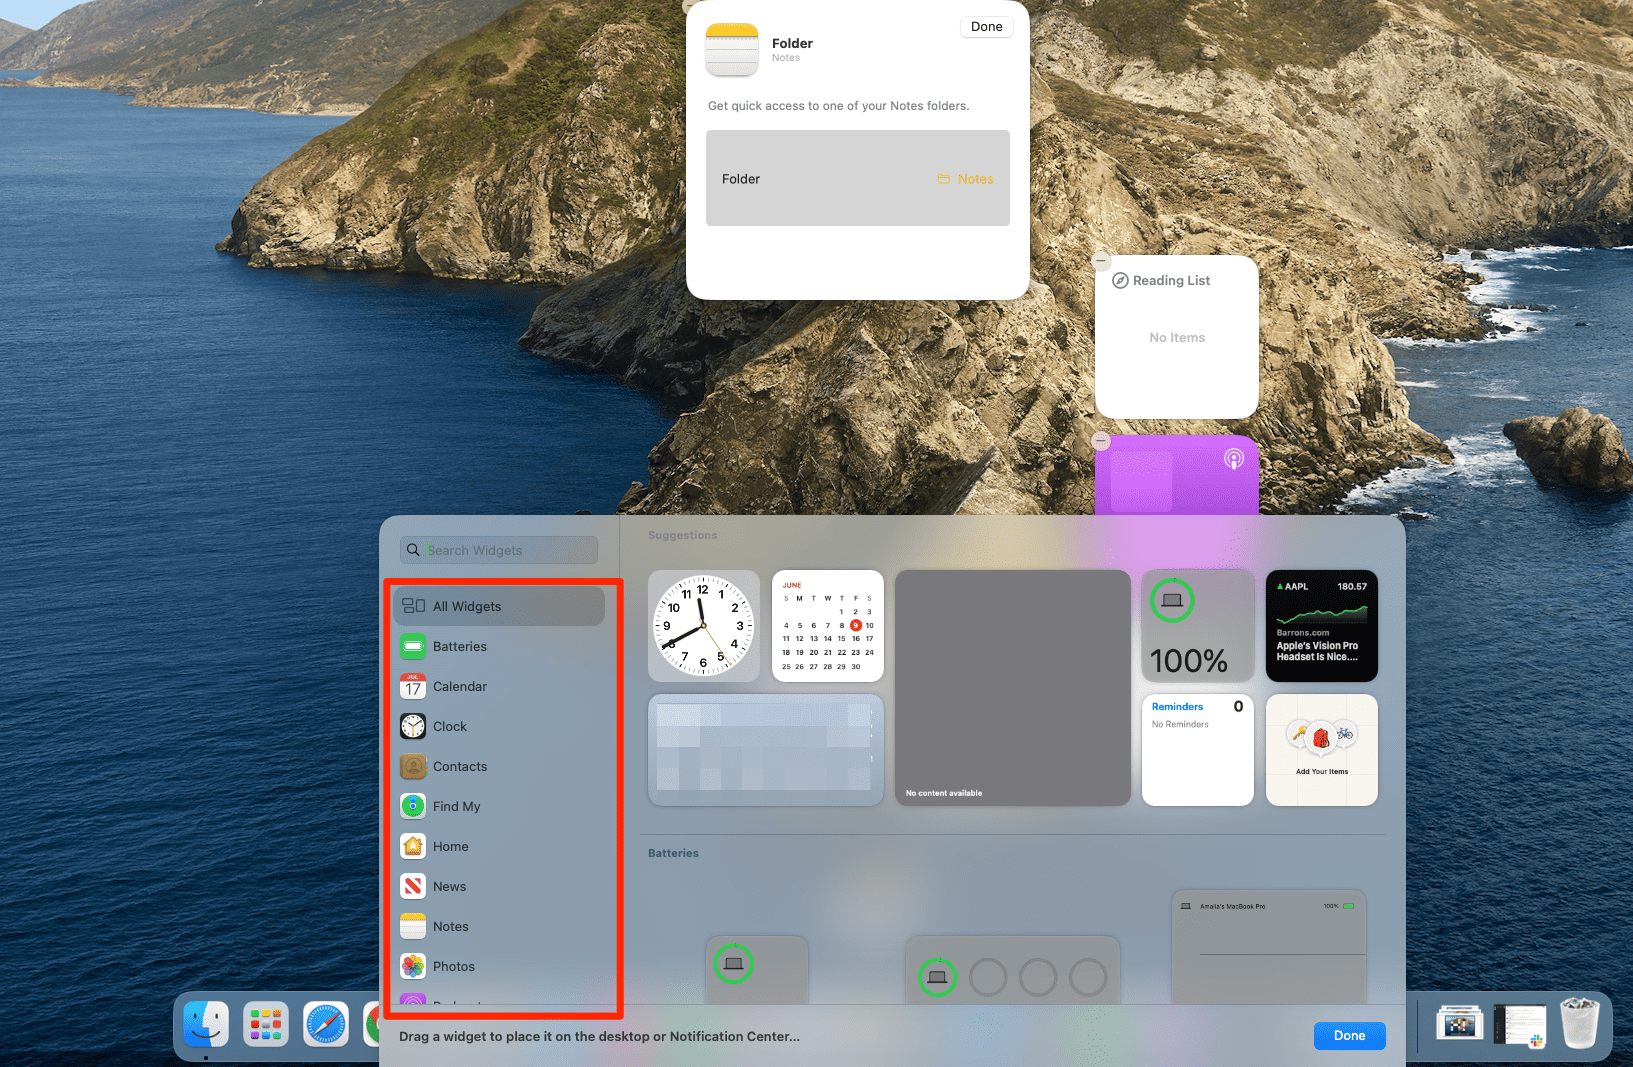
Task: Click the blue Done button
Action: (x=1349, y=1036)
